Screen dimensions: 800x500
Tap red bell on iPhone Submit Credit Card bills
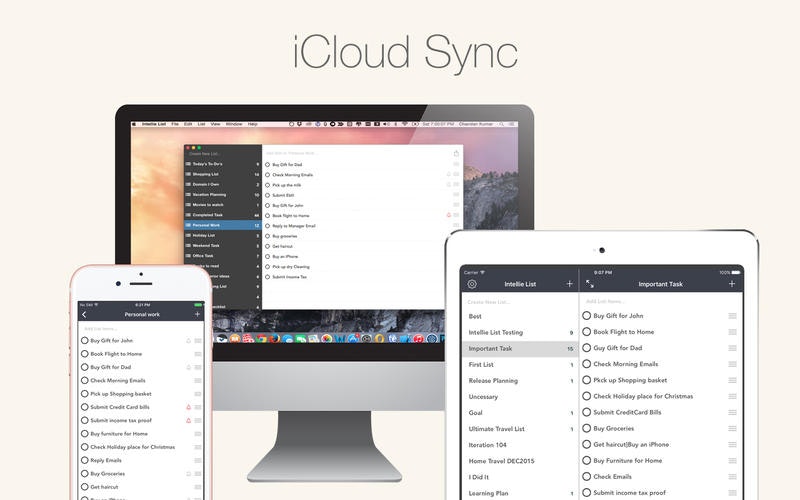tap(188, 407)
